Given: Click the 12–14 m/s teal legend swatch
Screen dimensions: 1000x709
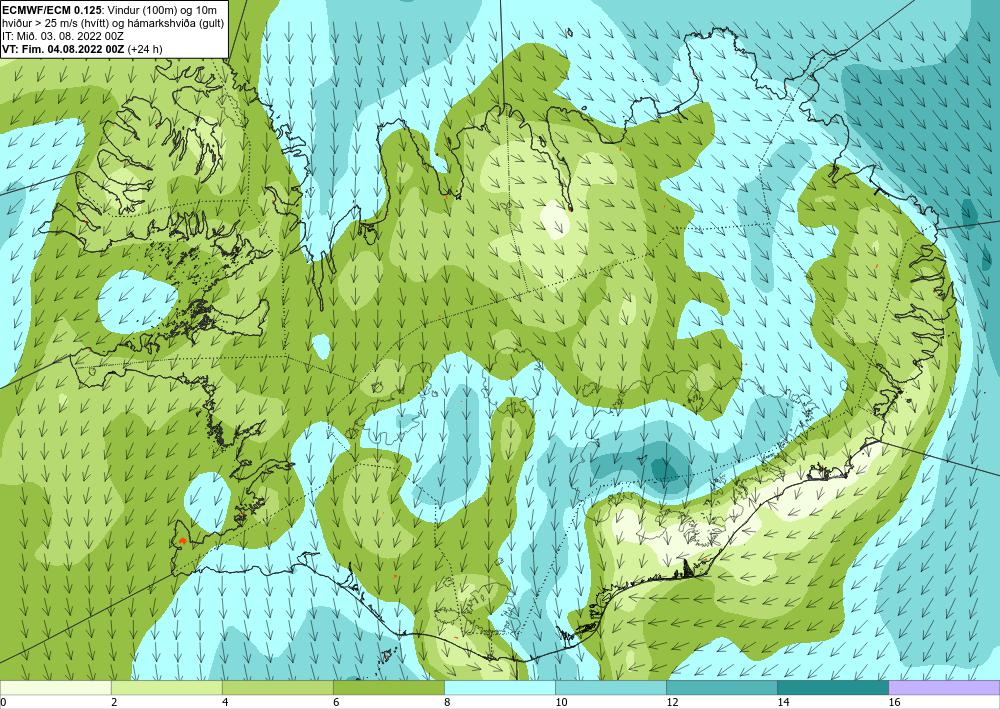Looking at the screenshot, I should [x=722, y=688].
